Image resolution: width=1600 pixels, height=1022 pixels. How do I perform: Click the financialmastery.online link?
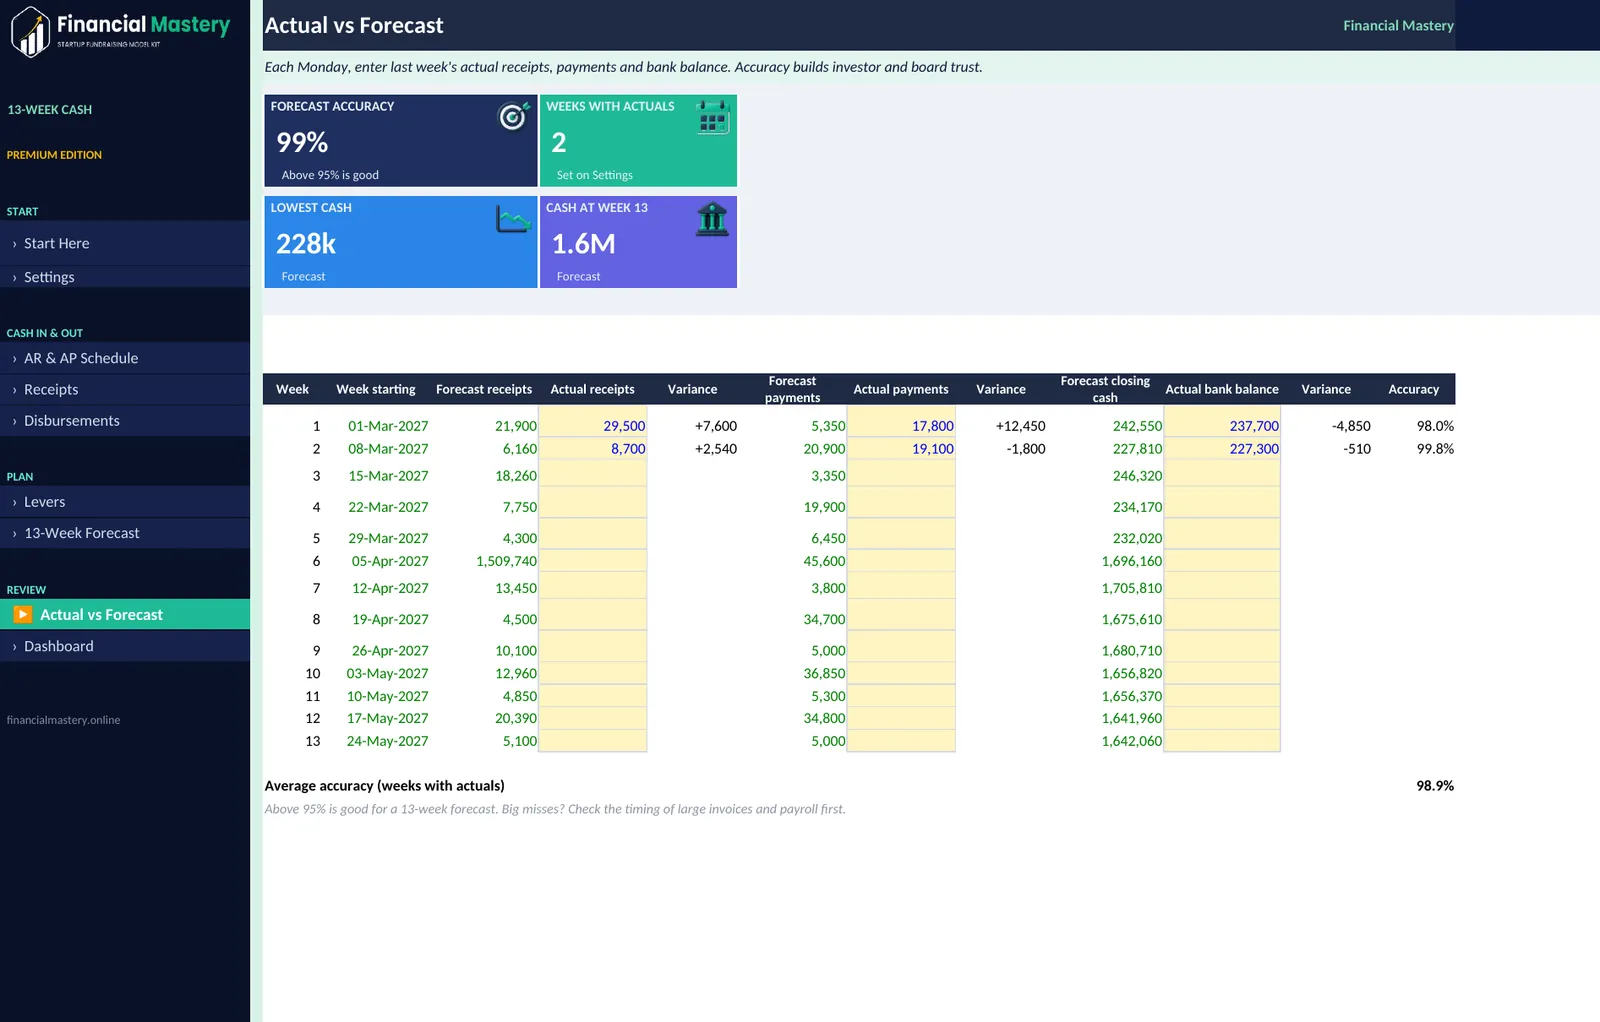click(x=63, y=720)
